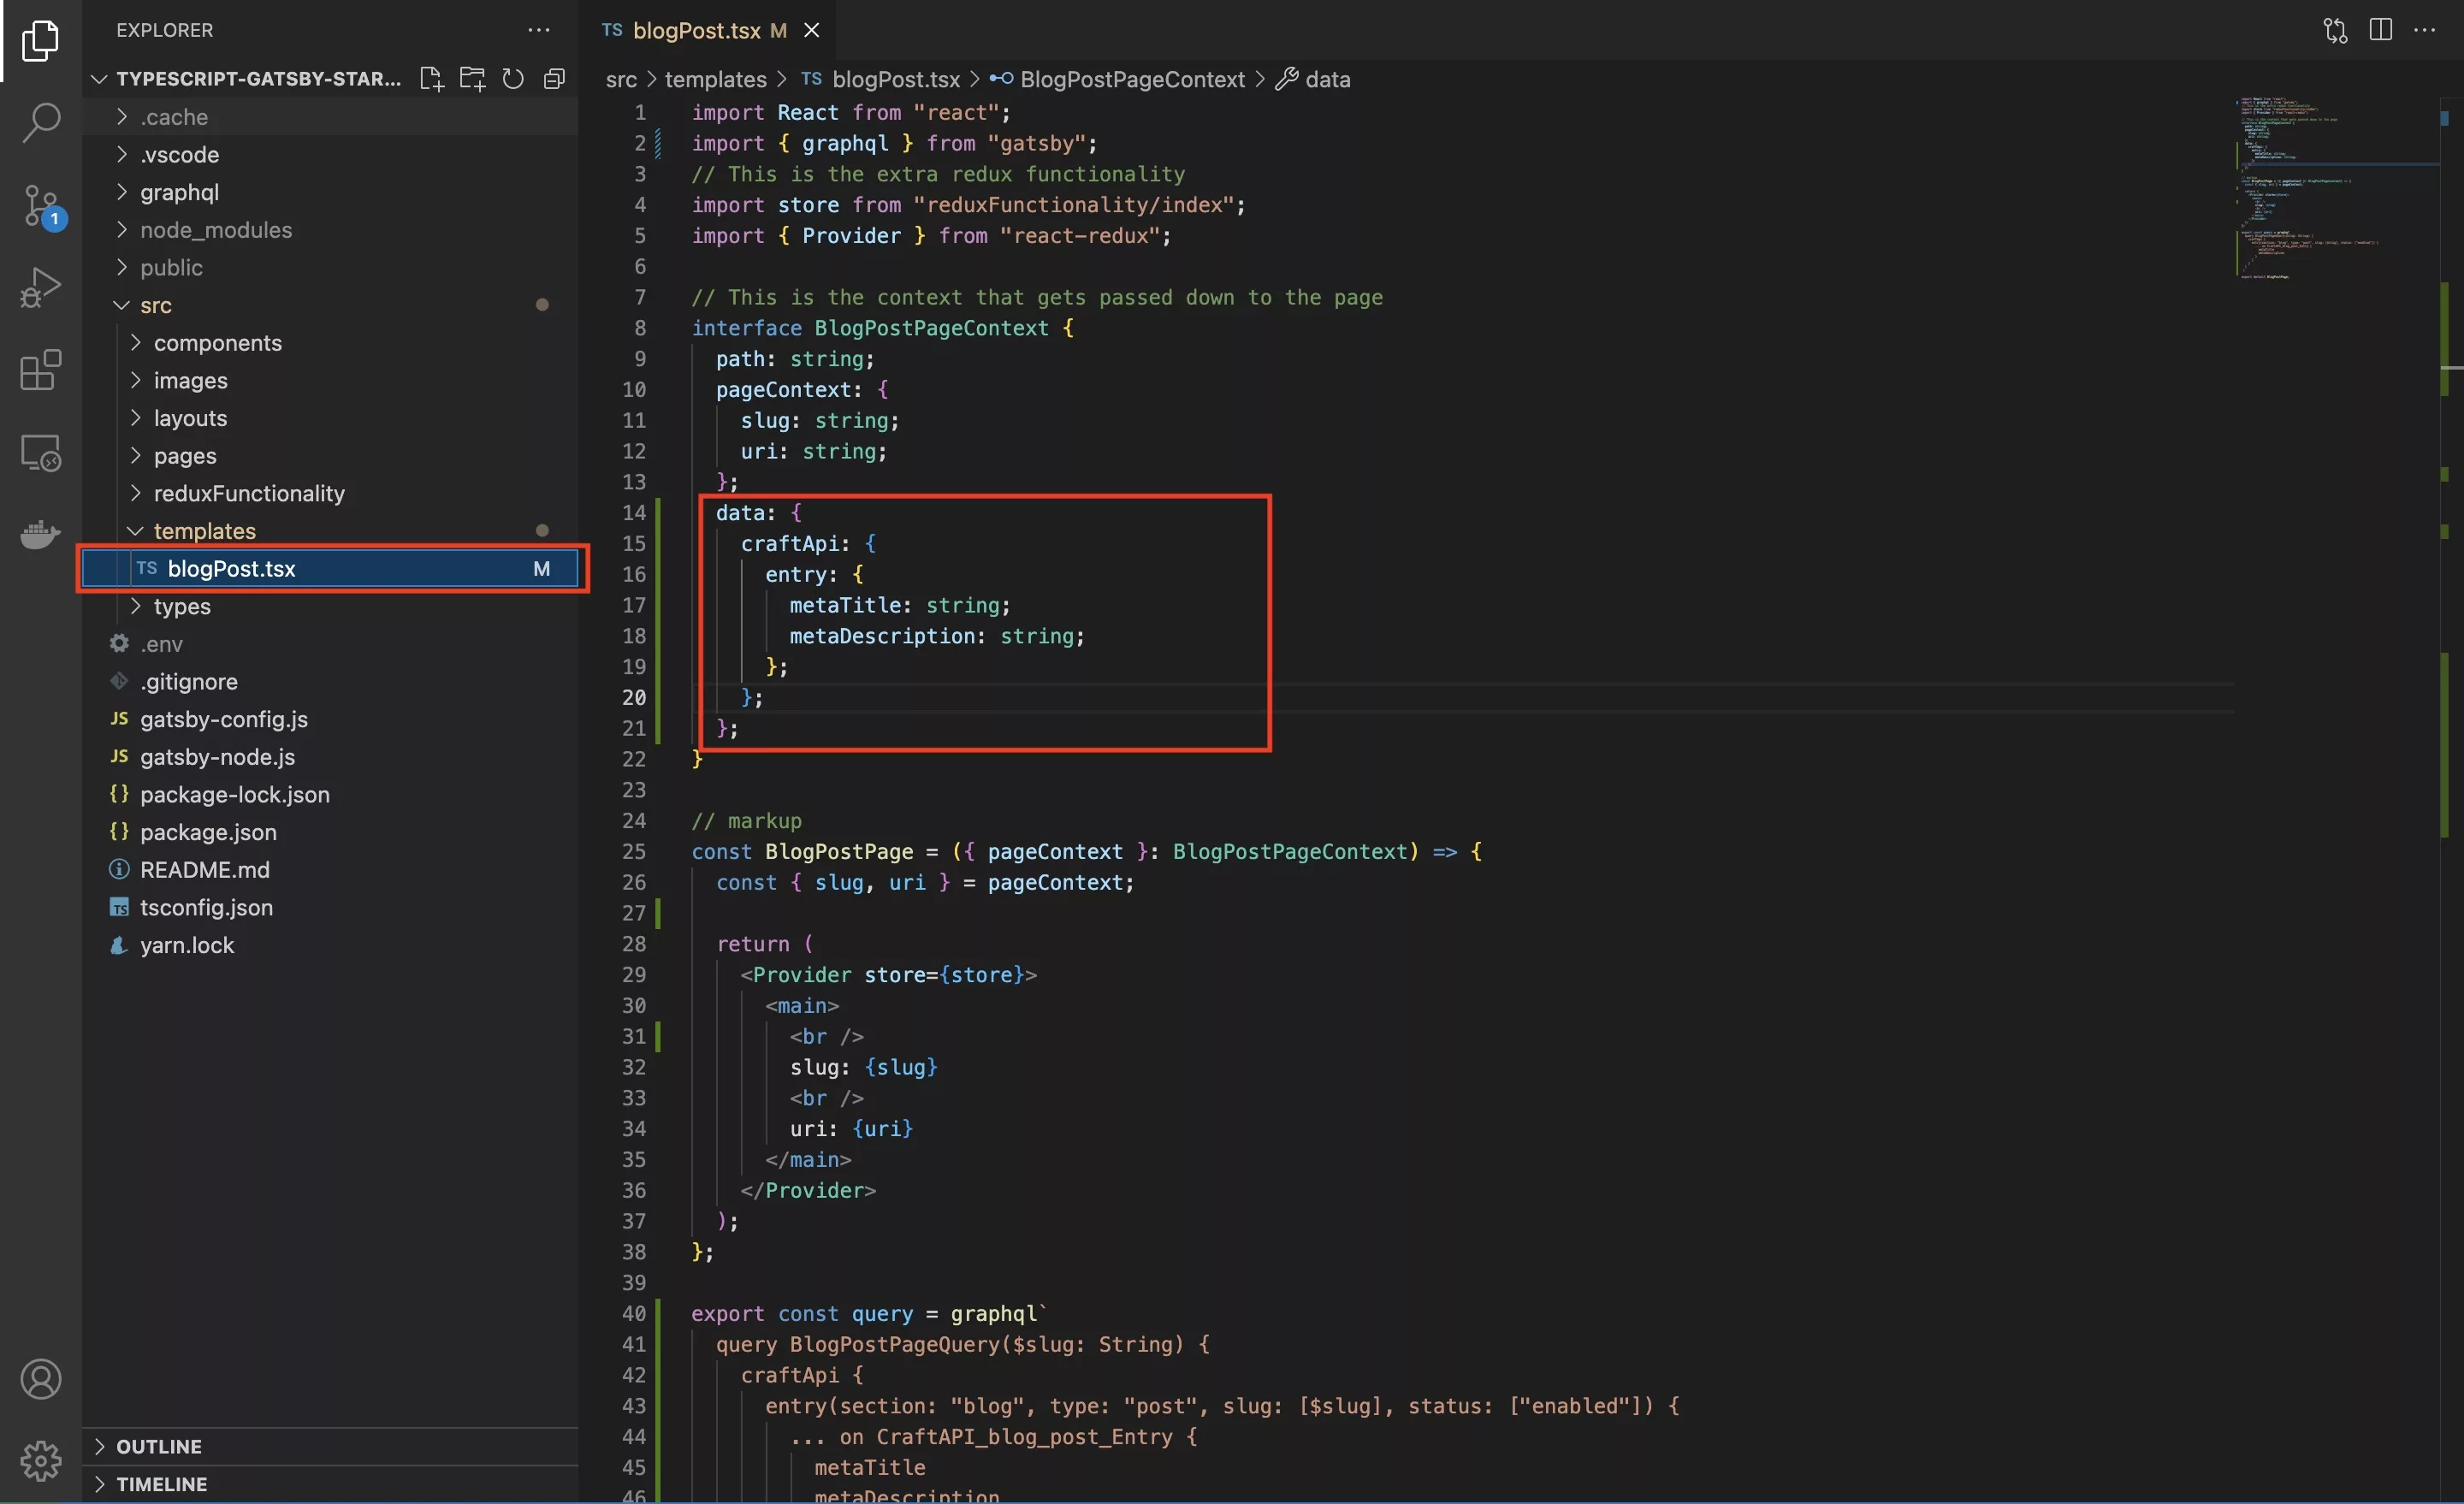Image resolution: width=2464 pixels, height=1504 pixels.
Task: Click "export const query" on line 40
Action: tap(802, 1314)
